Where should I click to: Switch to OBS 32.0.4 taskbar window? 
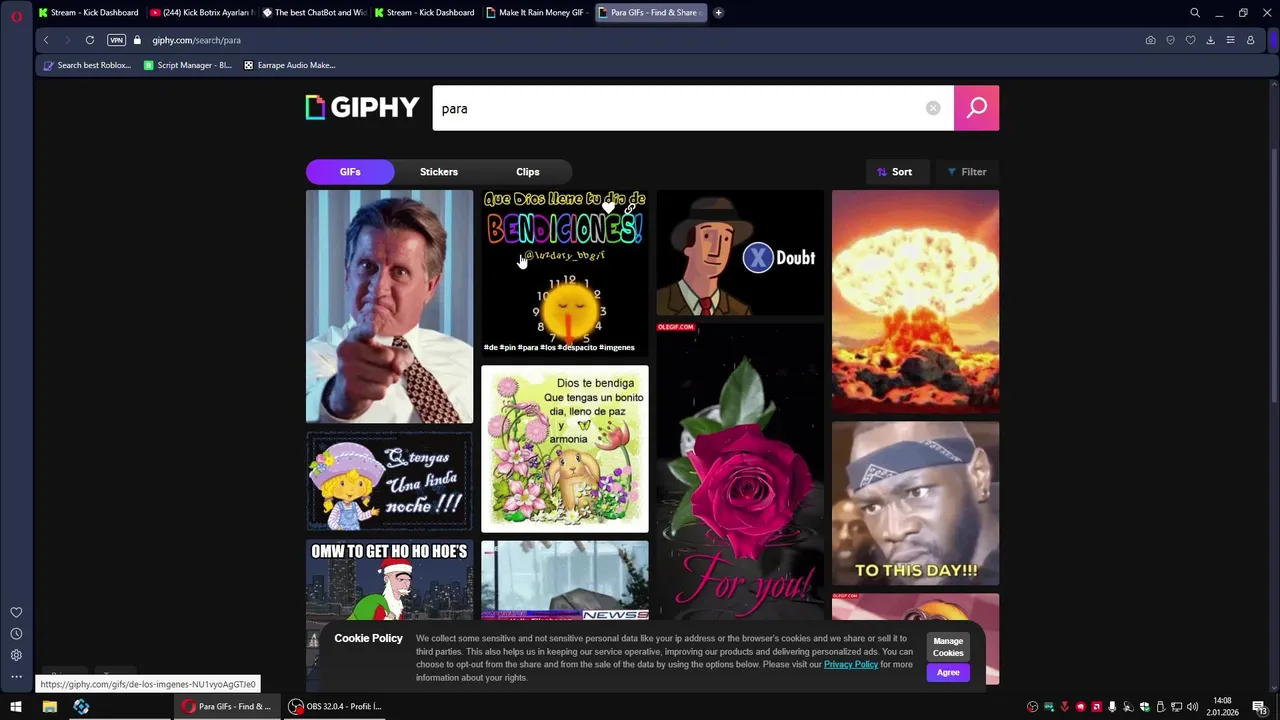pyautogui.click(x=335, y=707)
